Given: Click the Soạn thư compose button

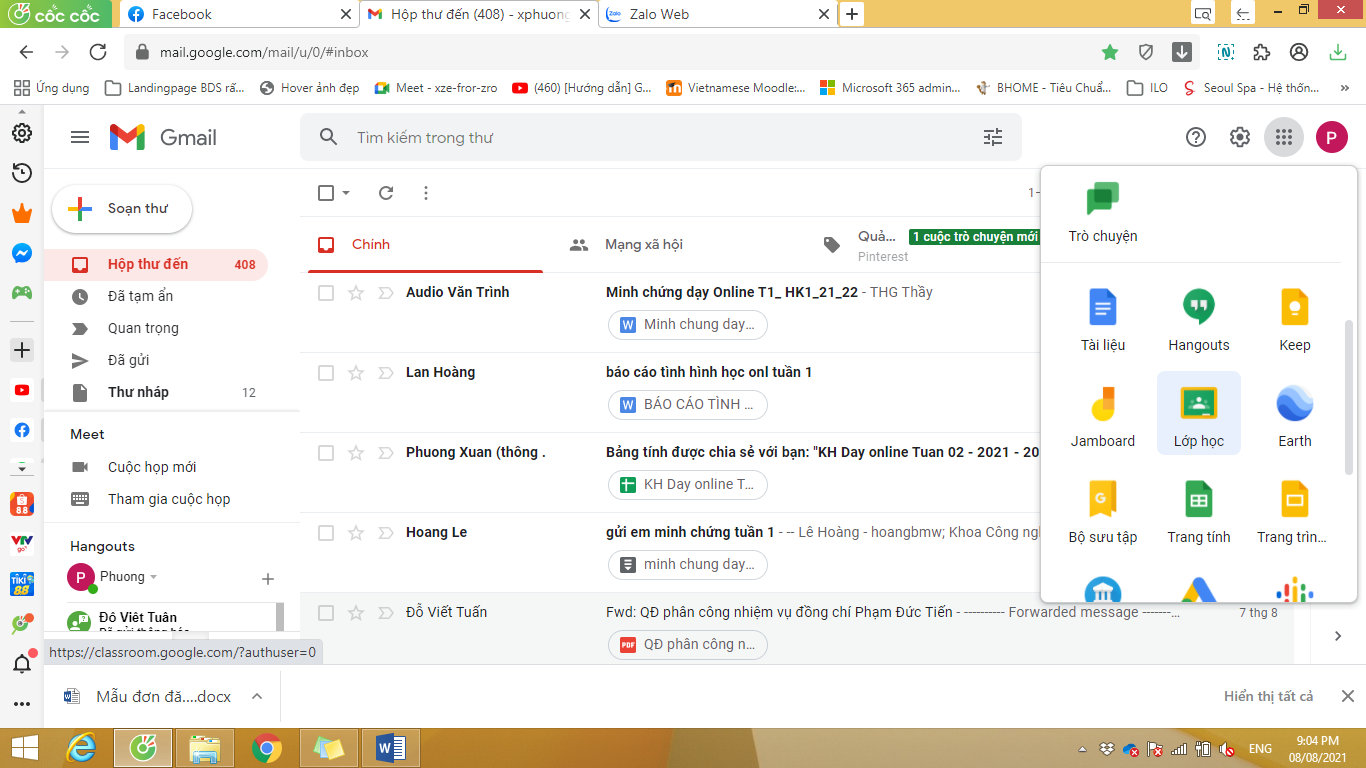Looking at the screenshot, I should tap(122, 209).
